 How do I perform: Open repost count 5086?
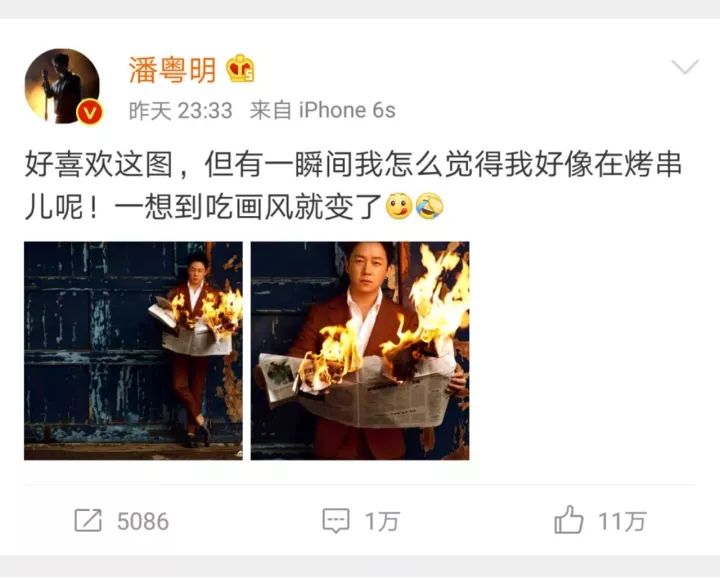143,522
